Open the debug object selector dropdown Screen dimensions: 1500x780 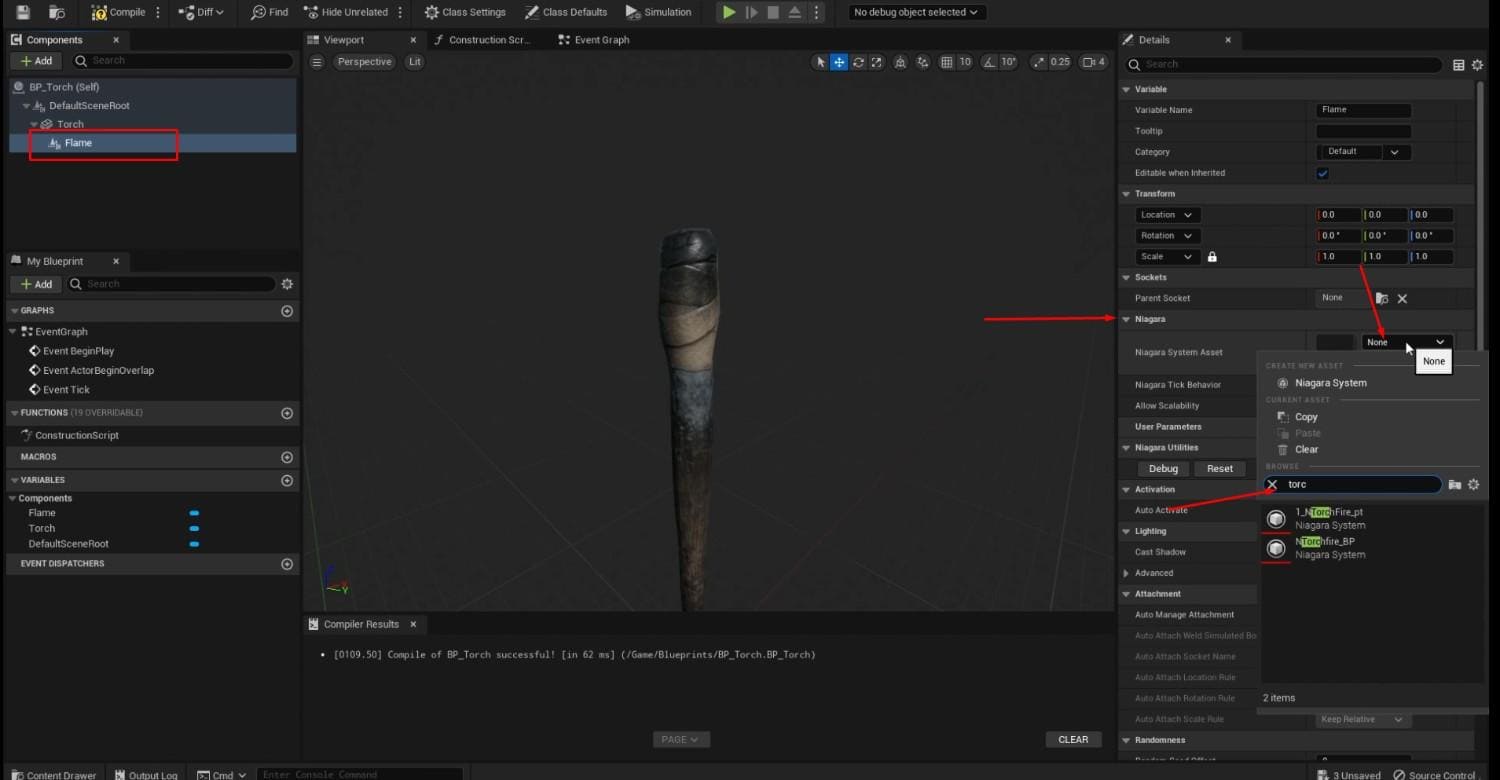click(x=917, y=12)
